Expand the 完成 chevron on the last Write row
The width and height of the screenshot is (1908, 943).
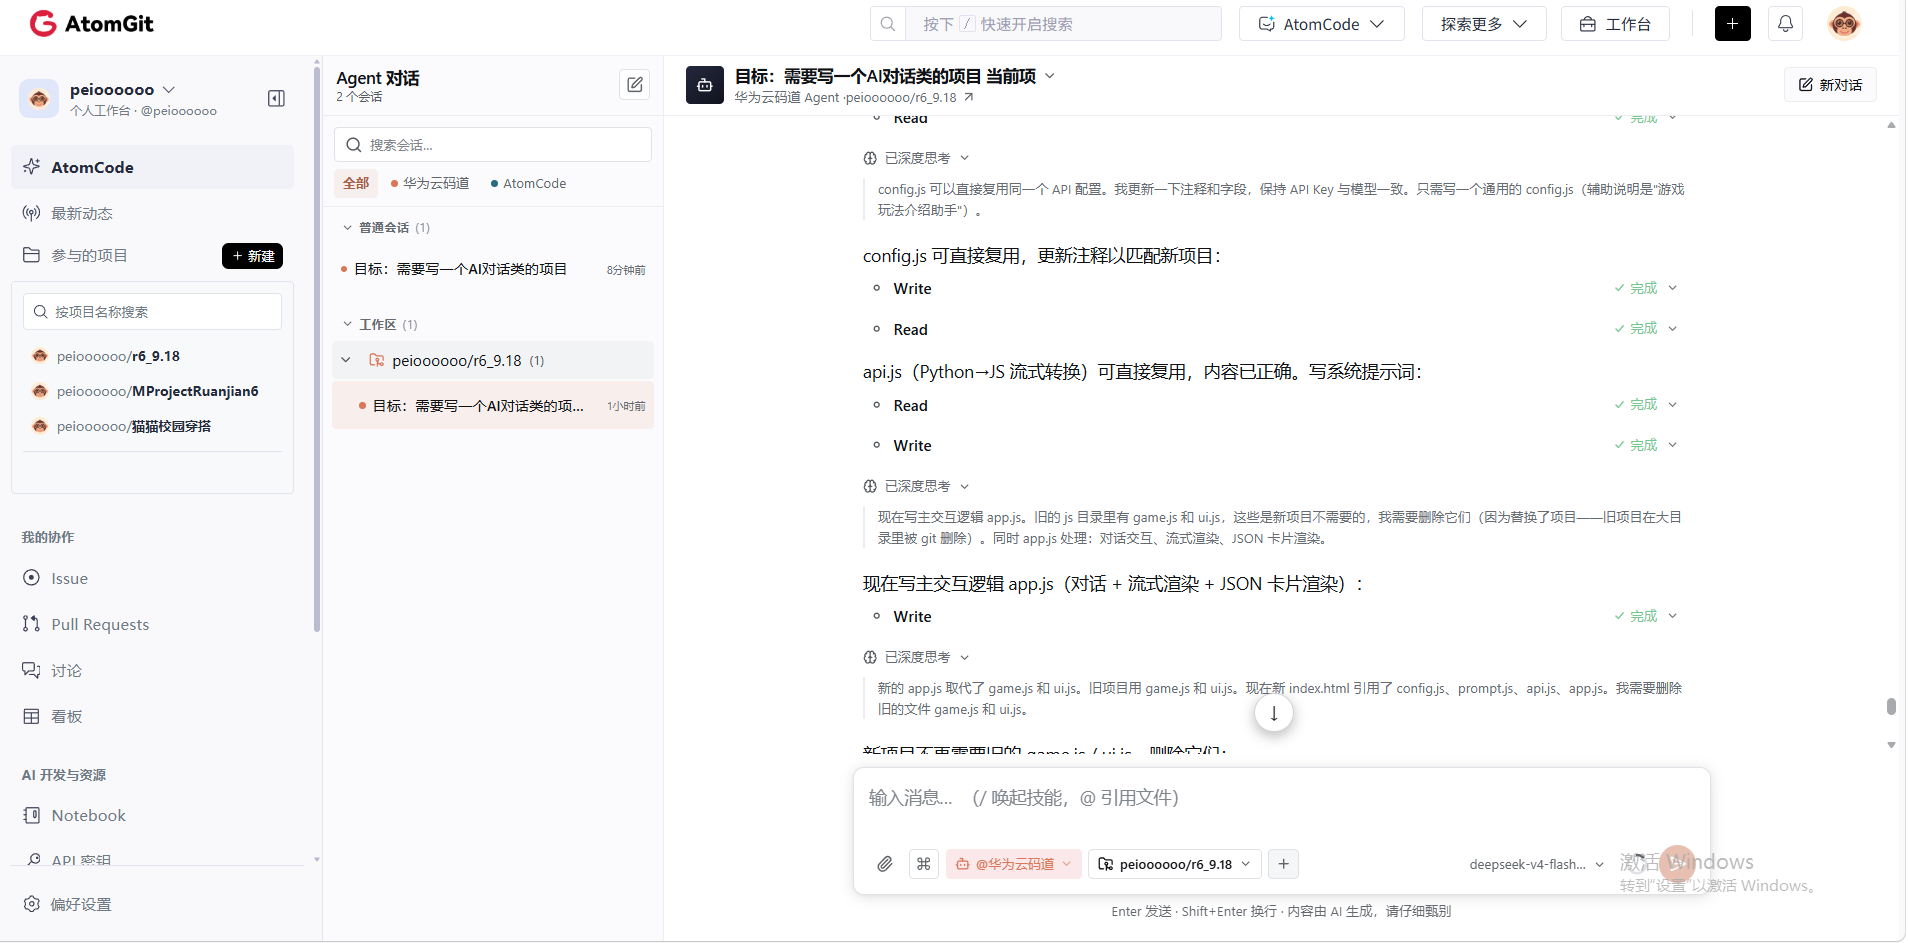pos(1672,616)
